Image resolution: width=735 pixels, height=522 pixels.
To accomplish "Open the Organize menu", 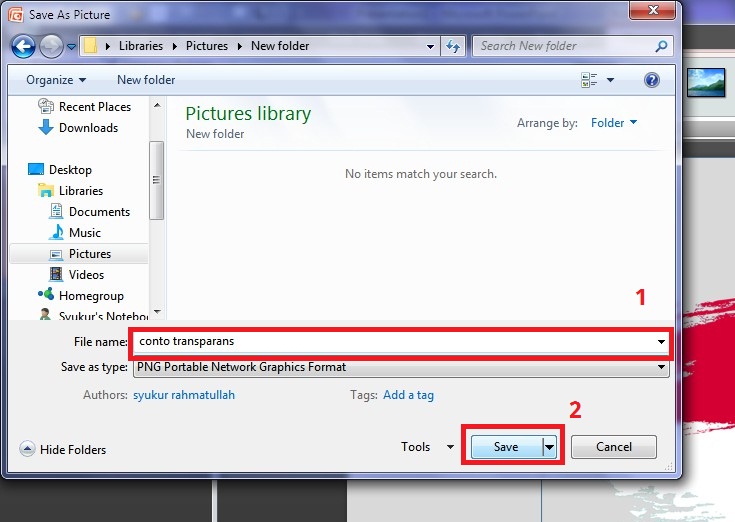I will click(x=56, y=80).
